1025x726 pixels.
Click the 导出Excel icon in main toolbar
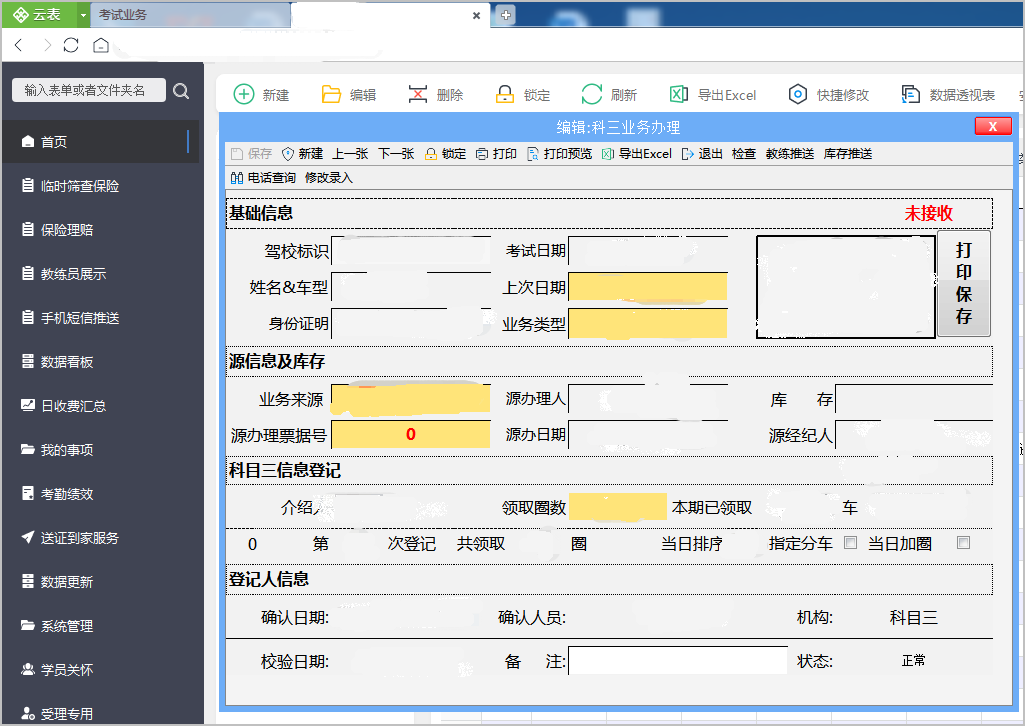click(x=679, y=94)
